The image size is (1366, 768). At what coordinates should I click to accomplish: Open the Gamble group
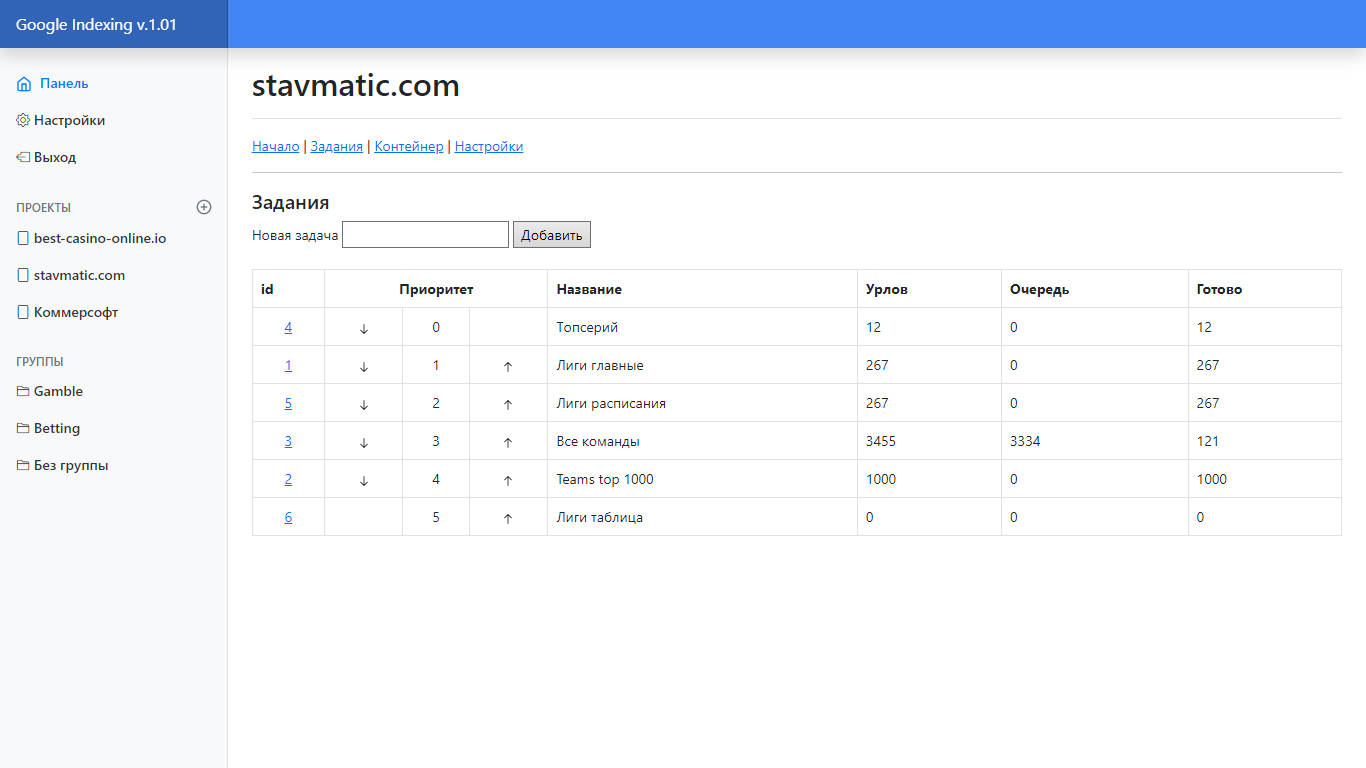click(x=58, y=391)
